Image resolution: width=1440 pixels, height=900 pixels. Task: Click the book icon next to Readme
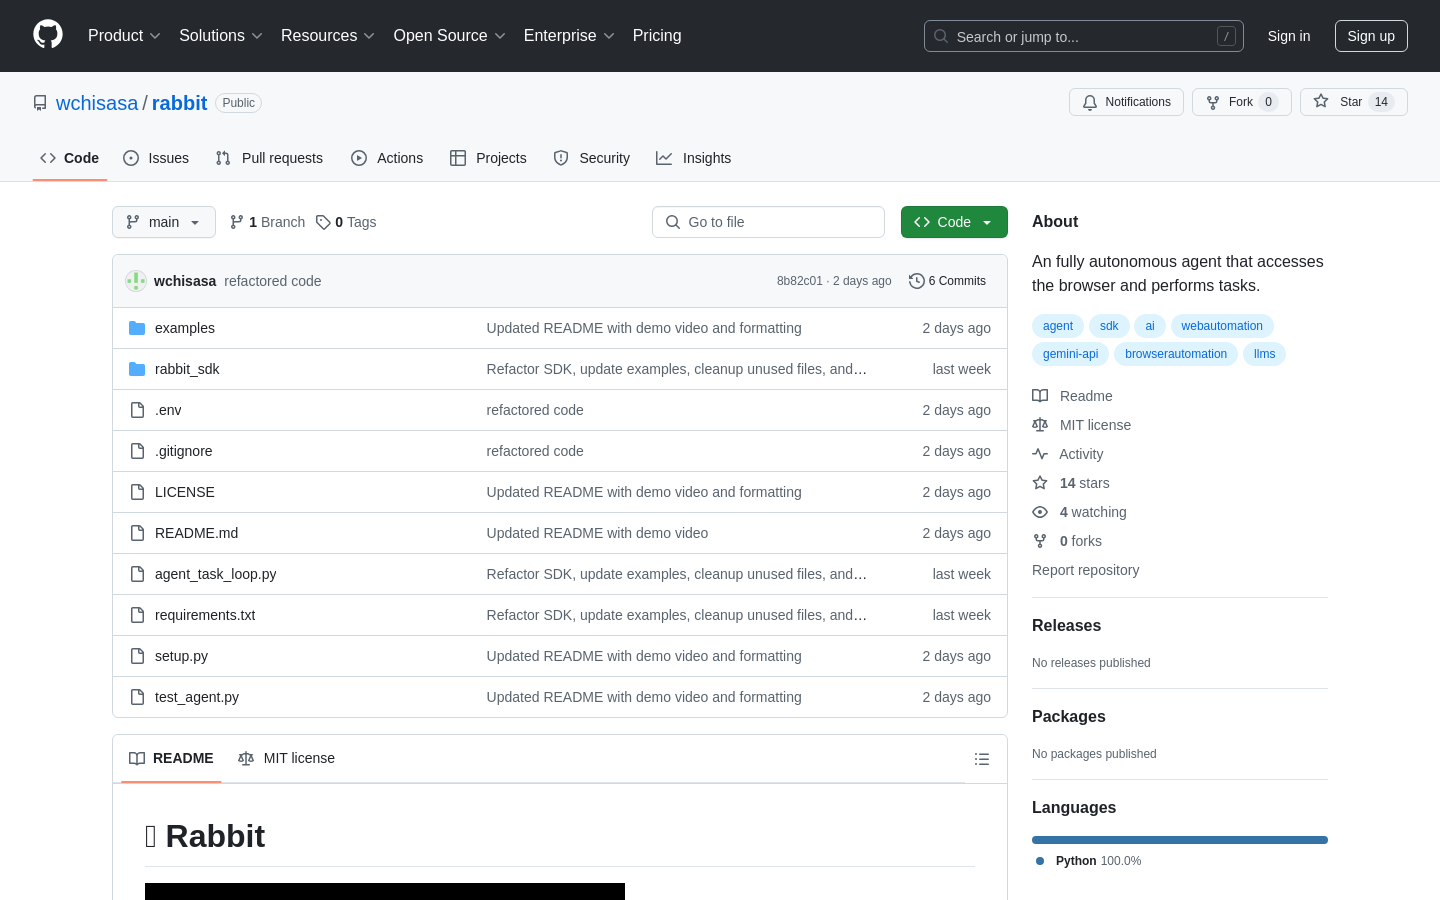1040,396
